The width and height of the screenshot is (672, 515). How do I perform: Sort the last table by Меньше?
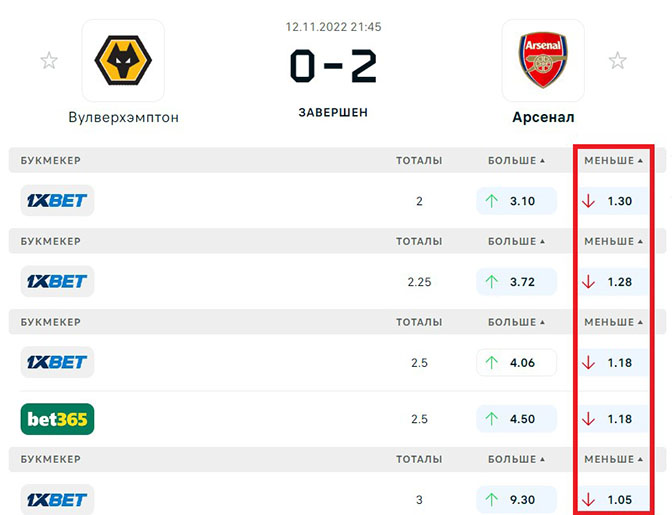click(x=613, y=460)
